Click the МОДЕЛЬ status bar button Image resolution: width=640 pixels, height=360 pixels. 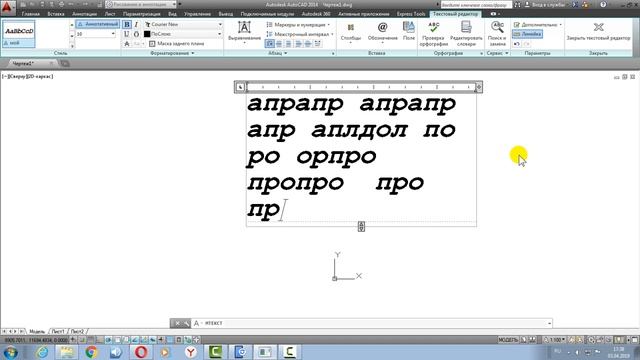(508, 340)
